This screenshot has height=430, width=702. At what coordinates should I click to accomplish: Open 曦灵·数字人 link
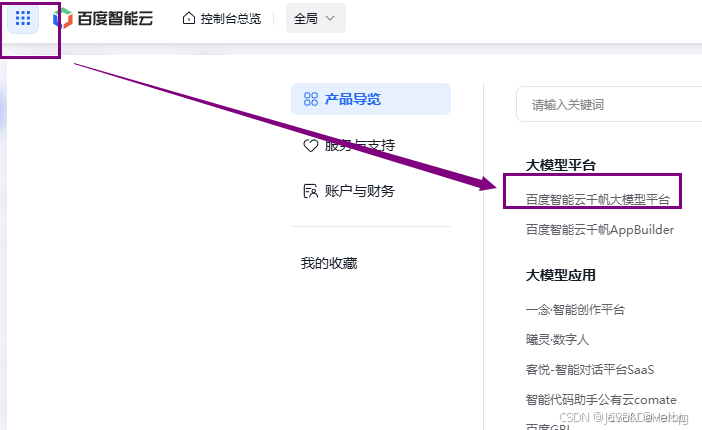coord(557,340)
